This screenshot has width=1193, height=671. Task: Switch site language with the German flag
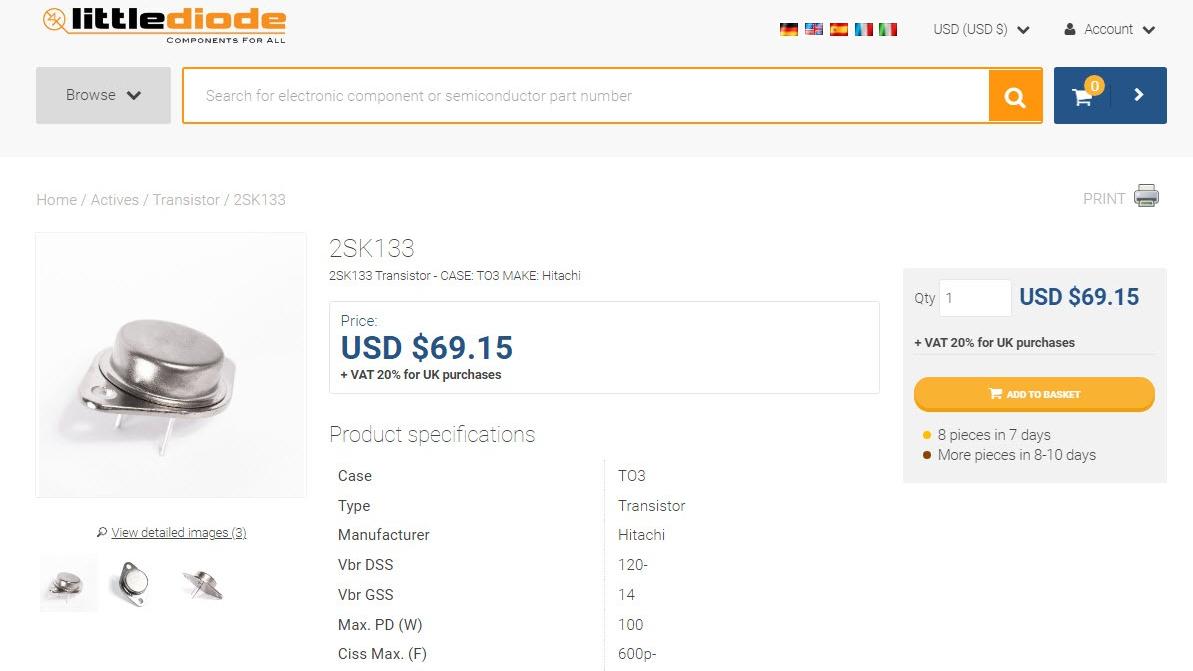pyautogui.click(x=788, y=30)
